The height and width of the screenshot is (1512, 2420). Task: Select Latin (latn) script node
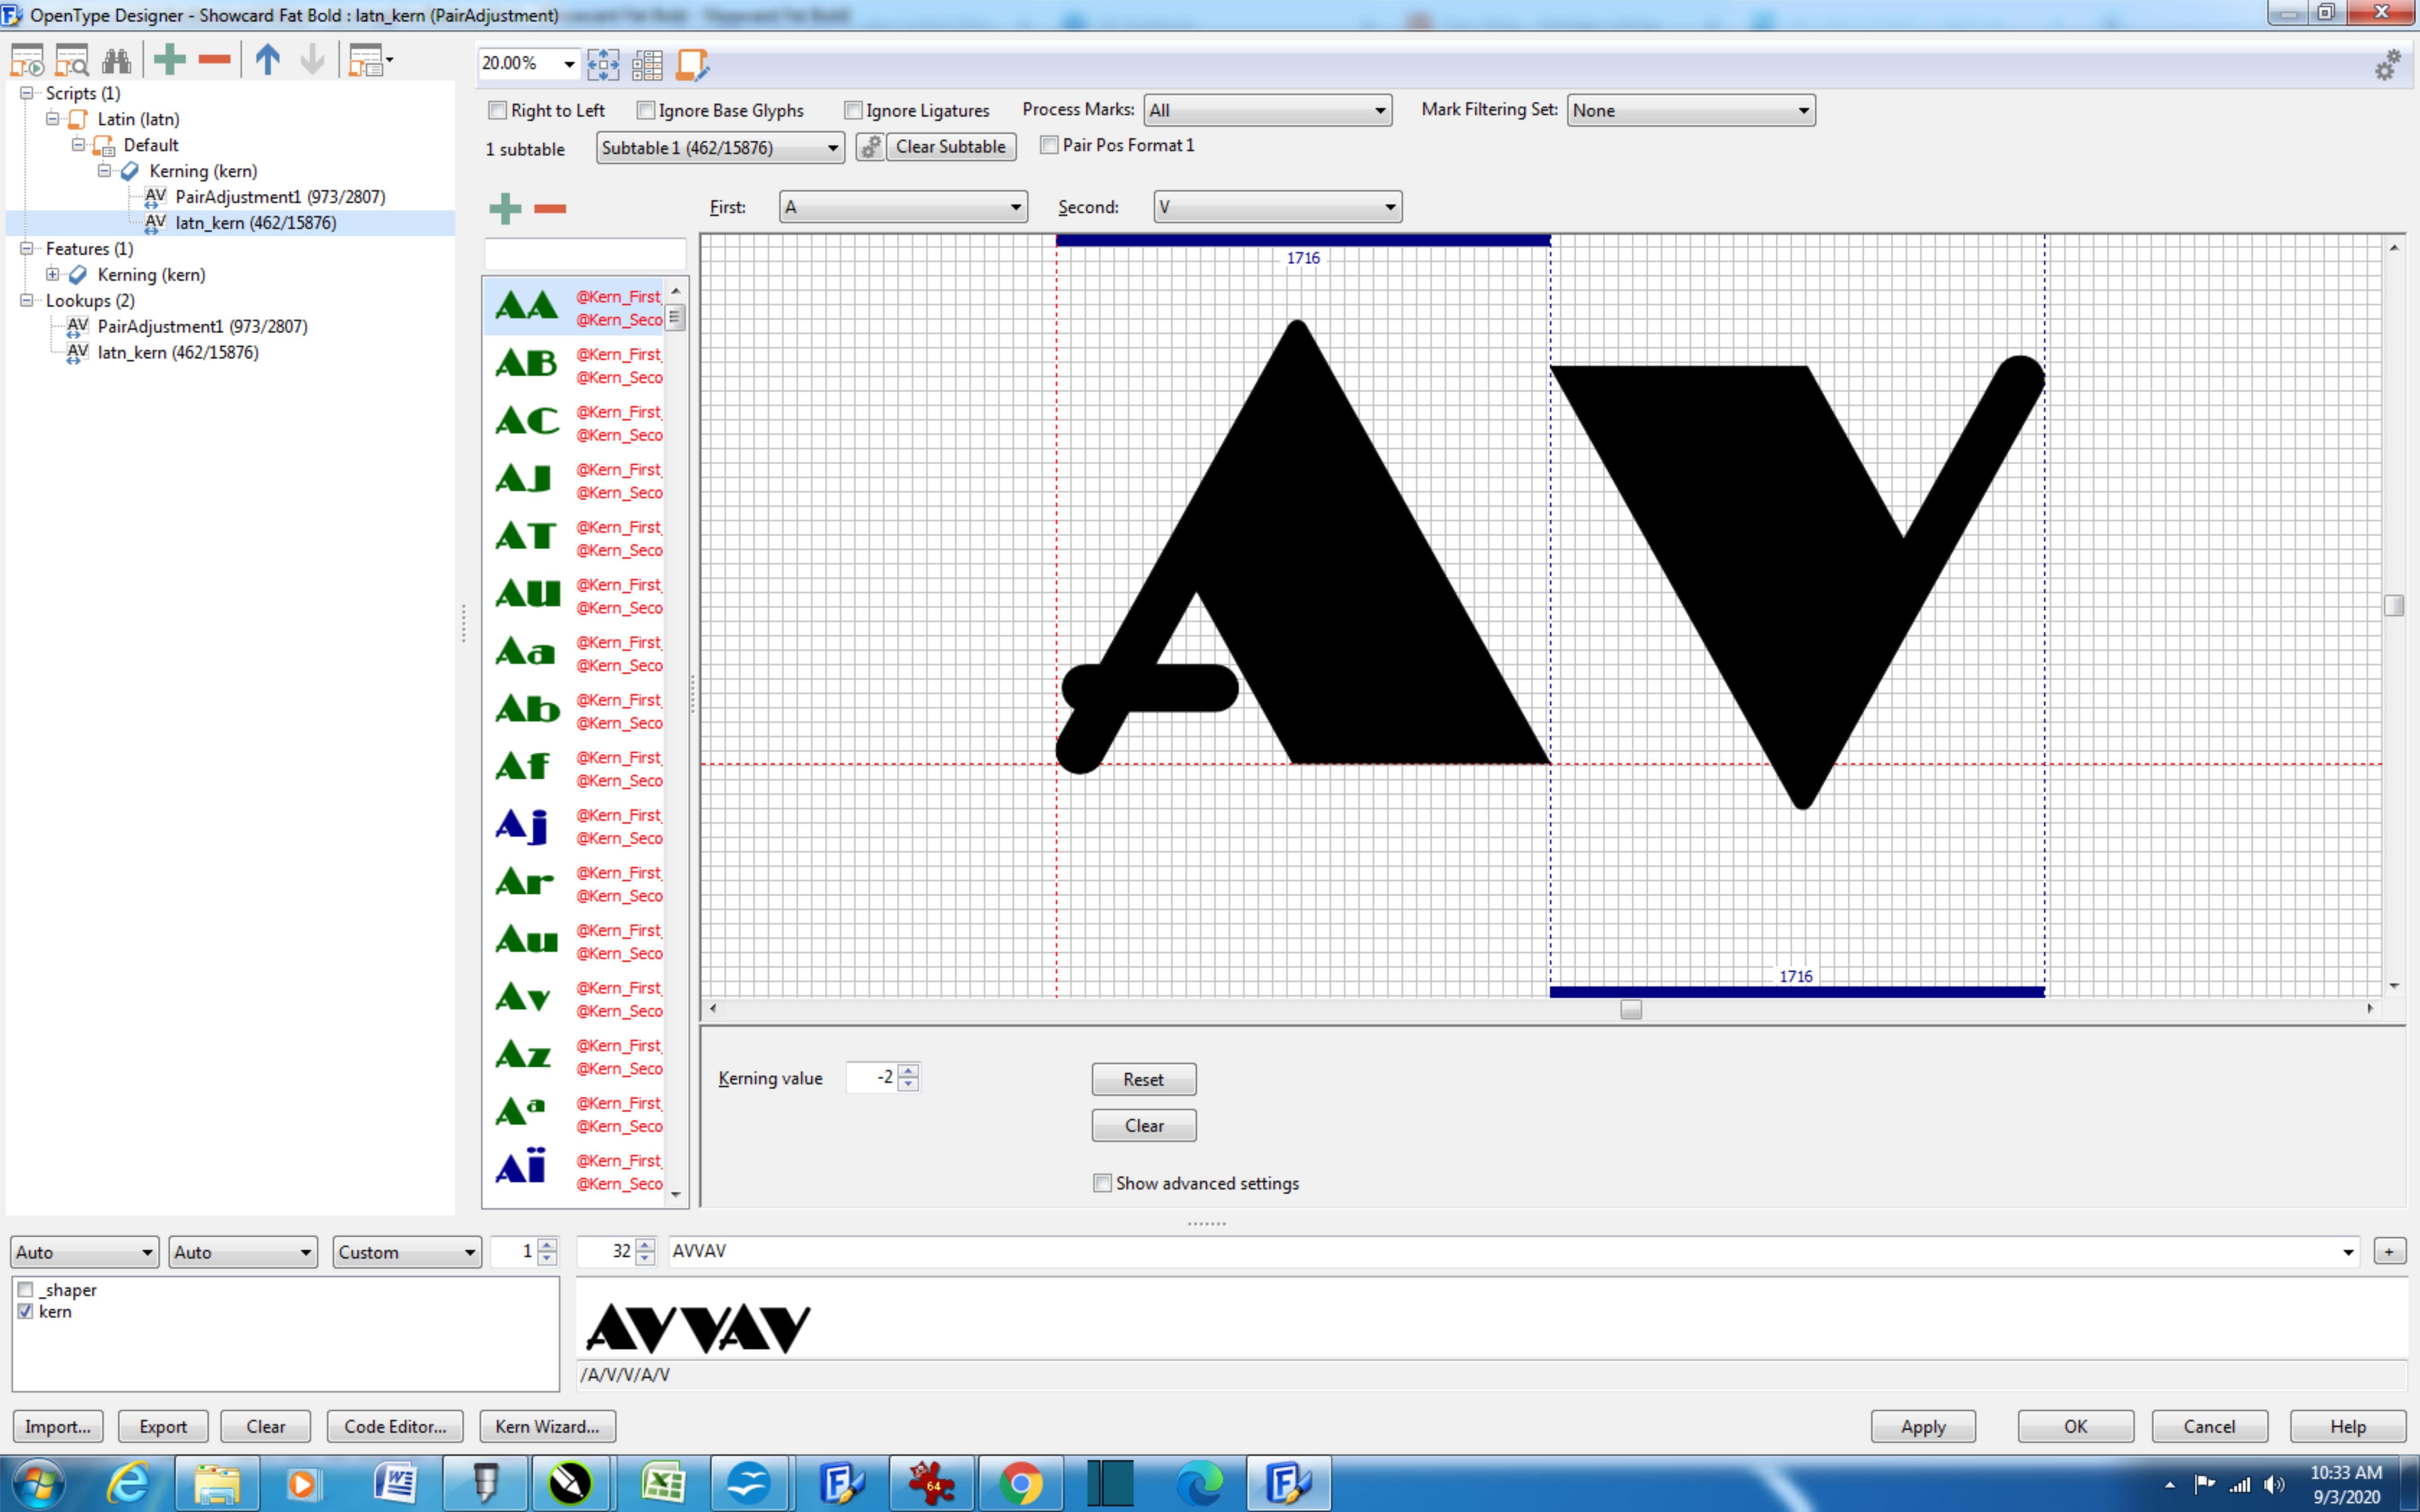coord(138,119)
